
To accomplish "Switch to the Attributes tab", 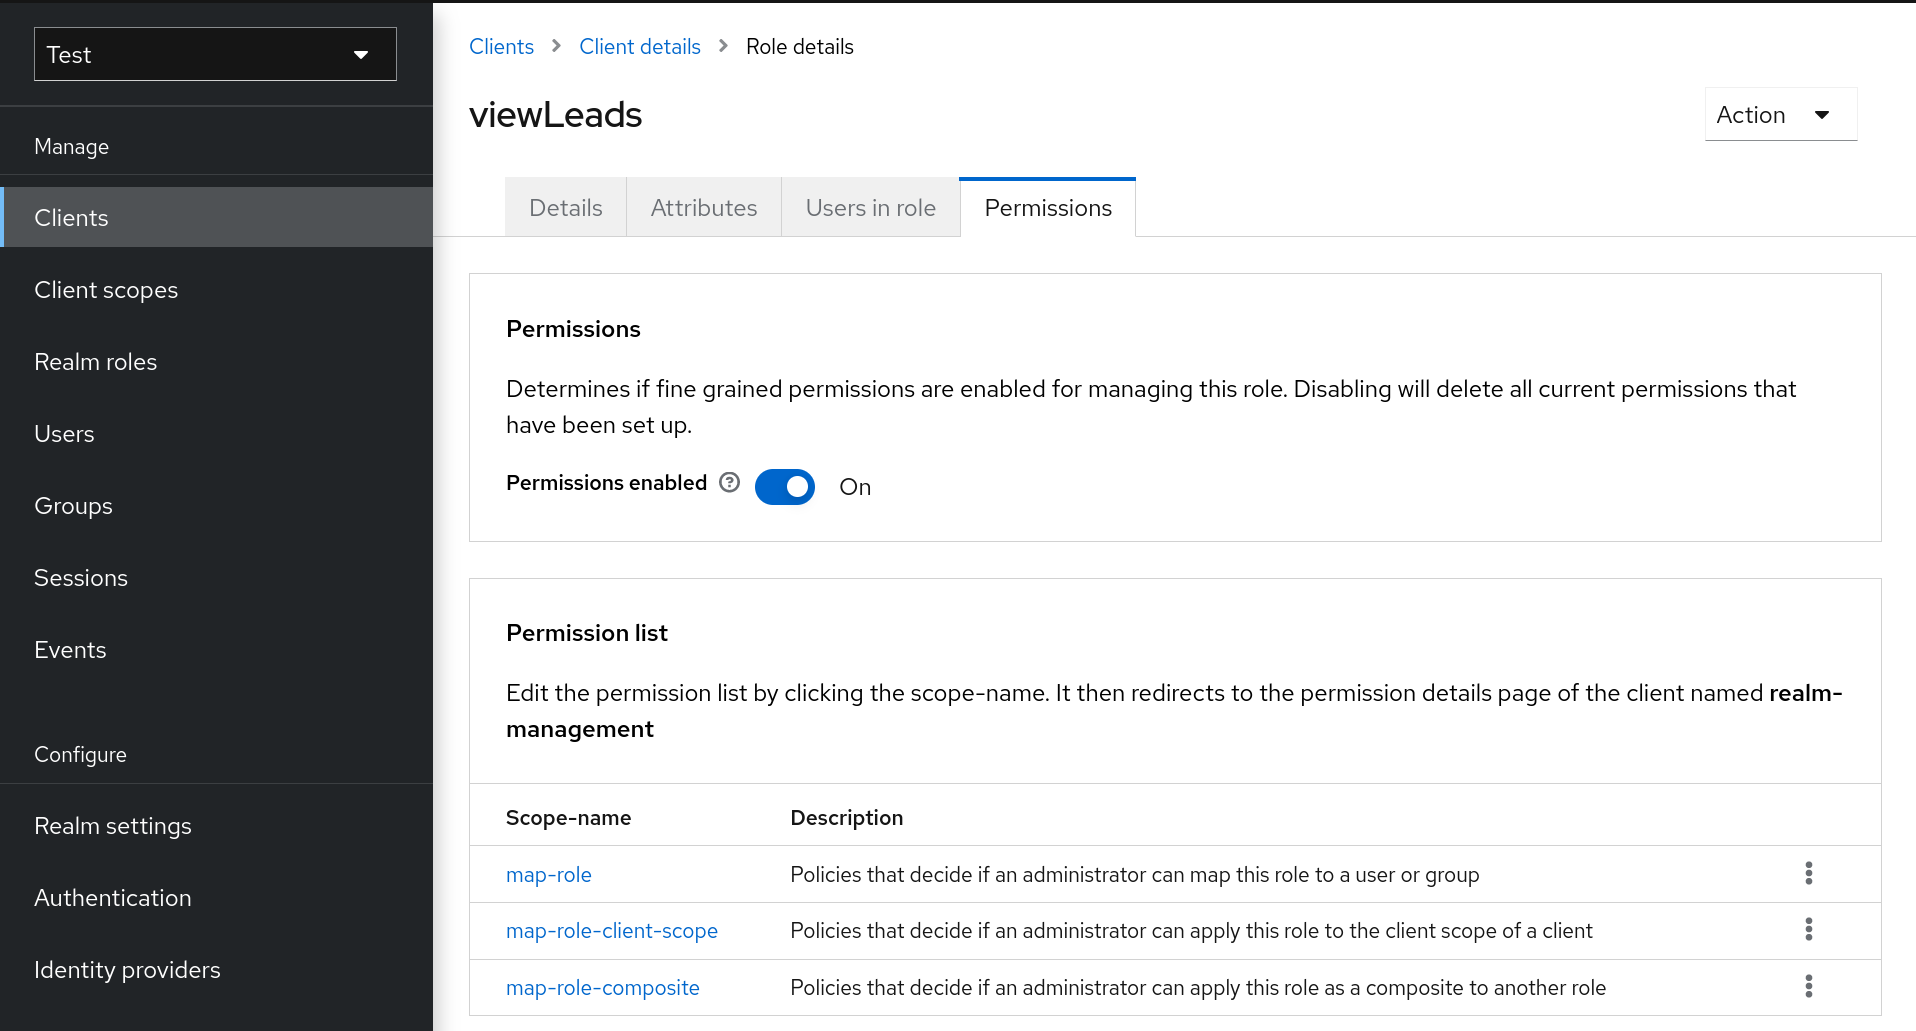I will [704, 207].
